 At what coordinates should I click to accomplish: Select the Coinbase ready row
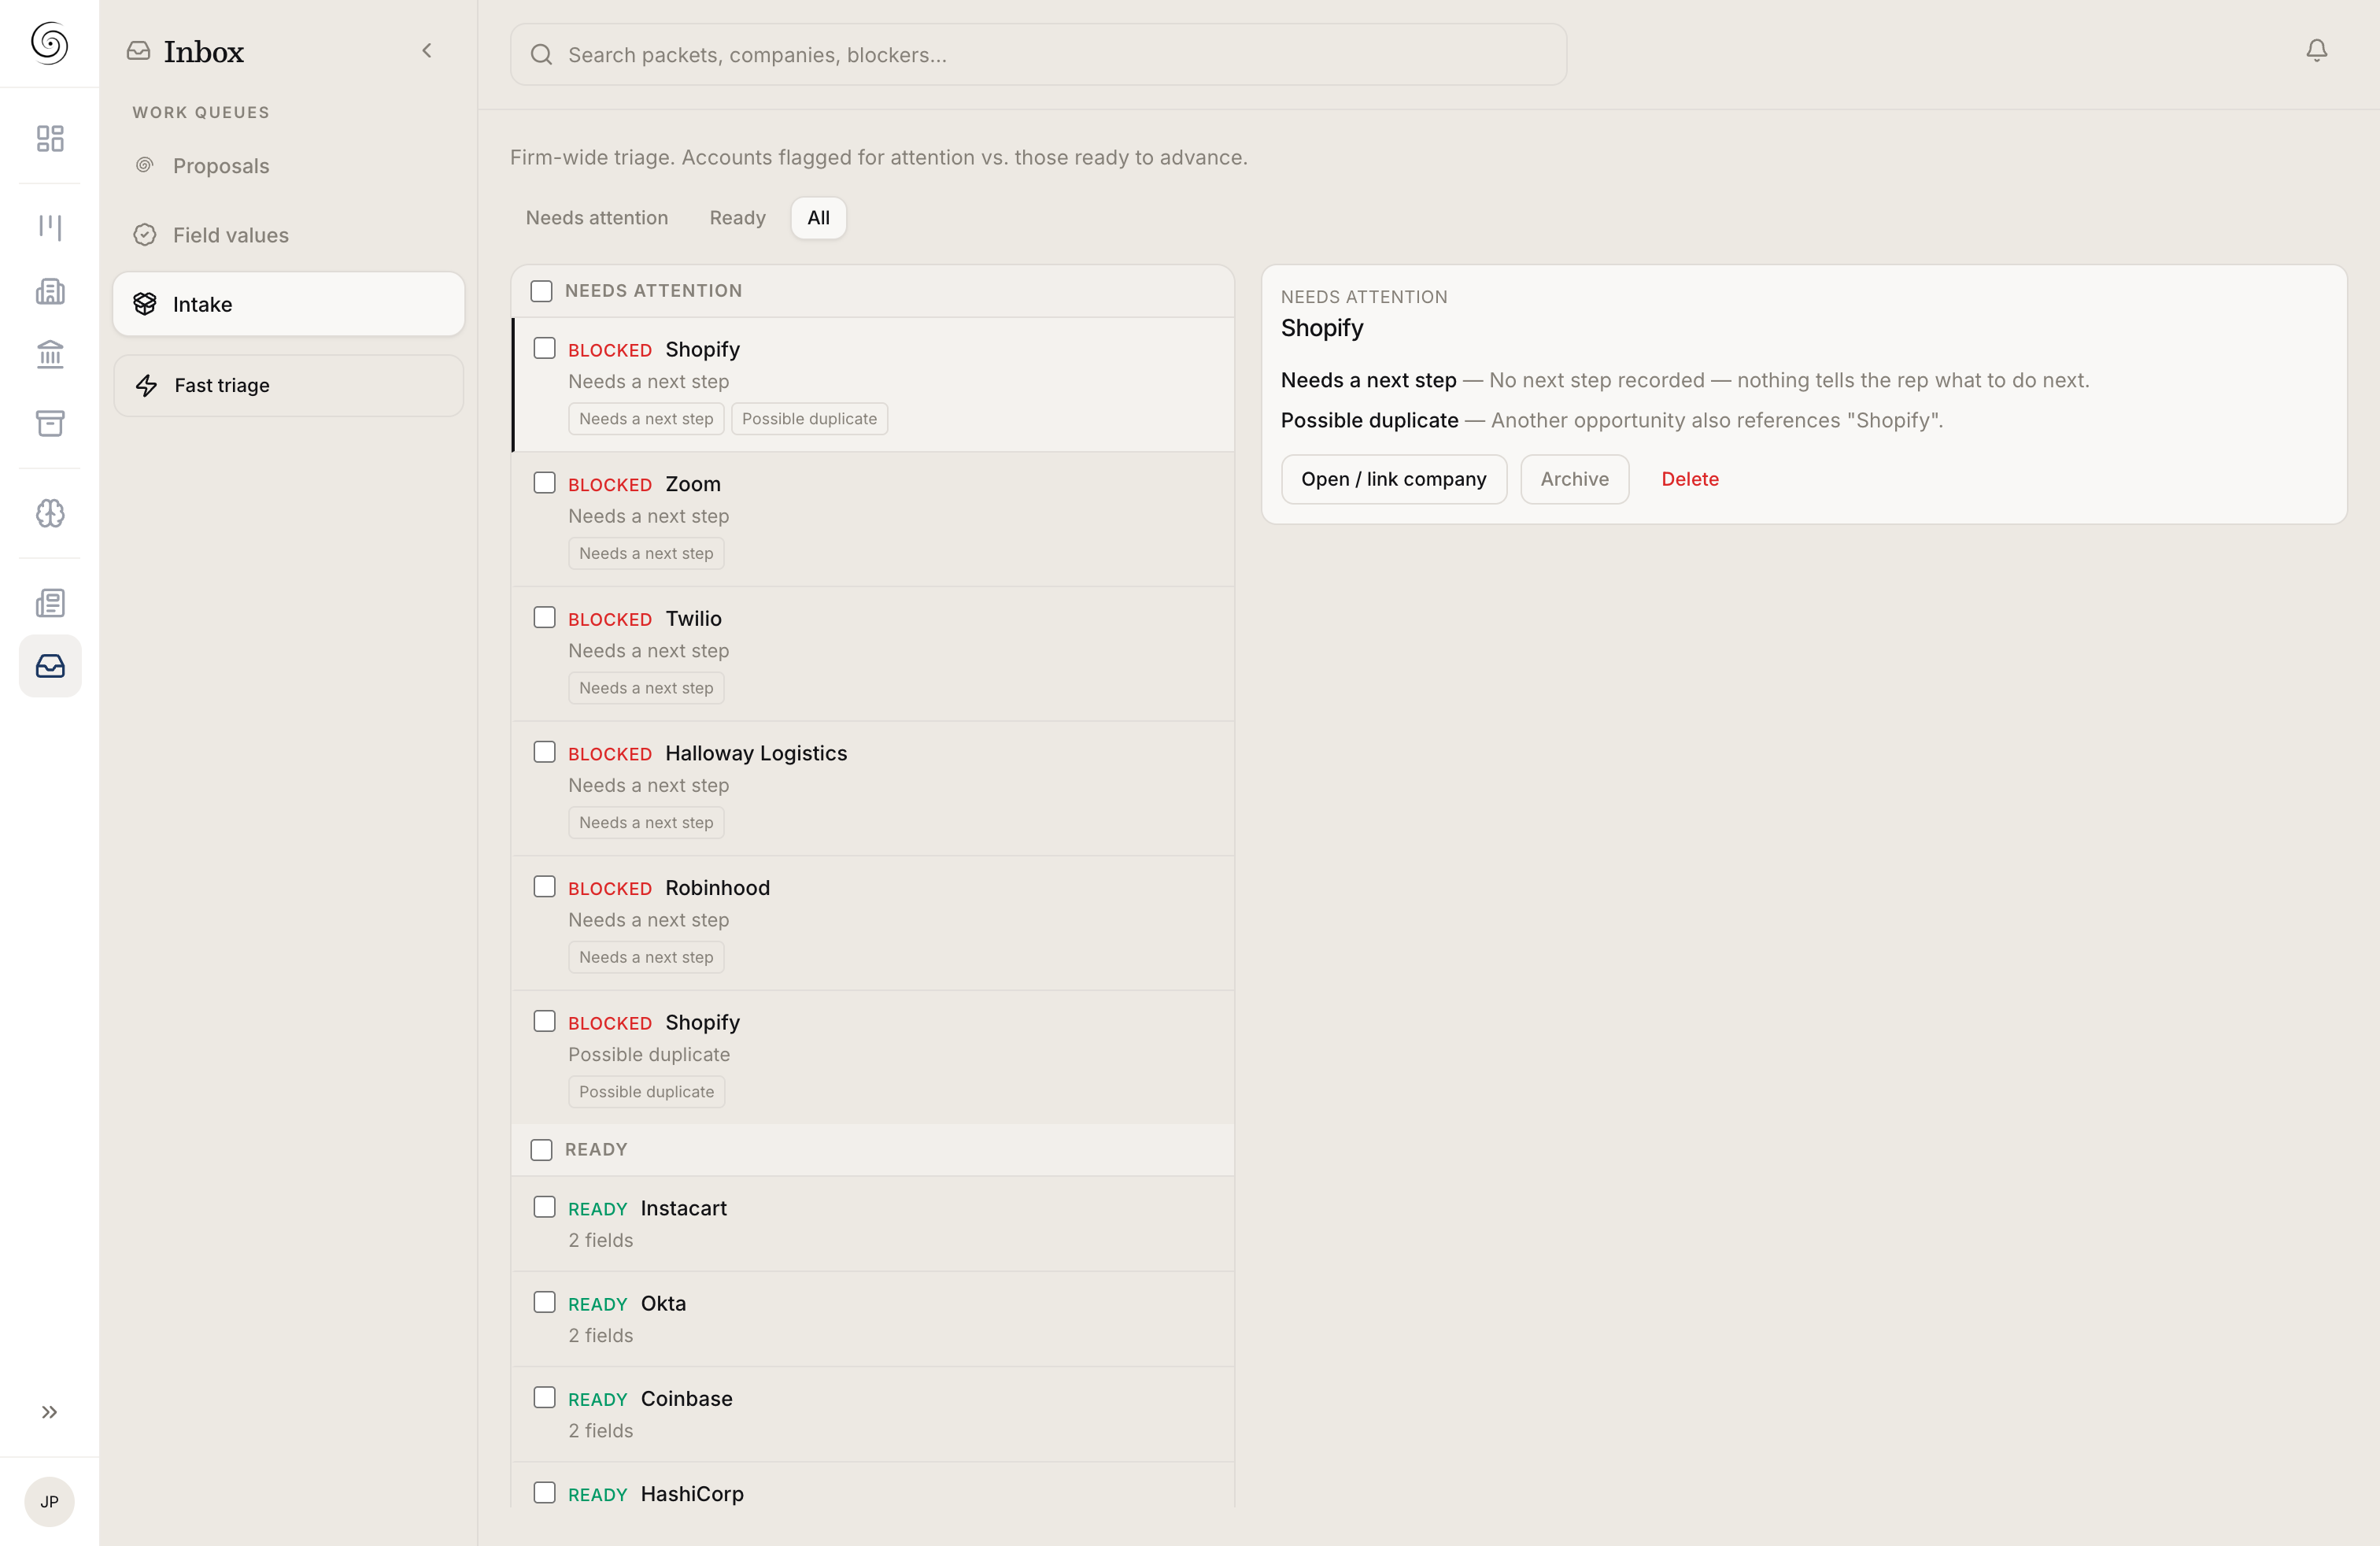[x=873, y=1414]
